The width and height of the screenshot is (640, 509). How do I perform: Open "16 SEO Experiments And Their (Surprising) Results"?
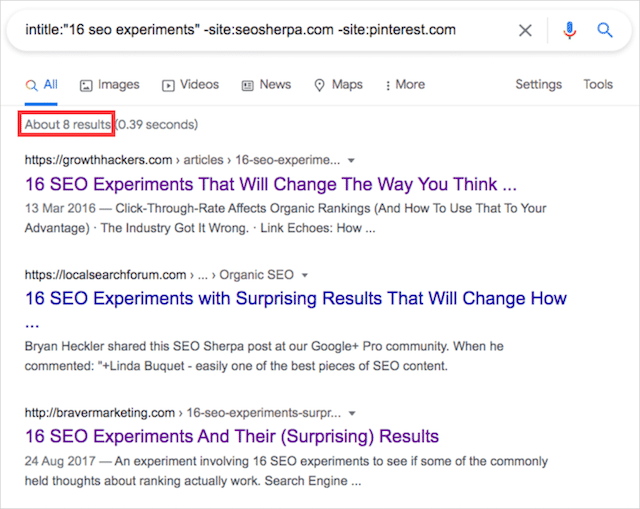coord(231,436)
